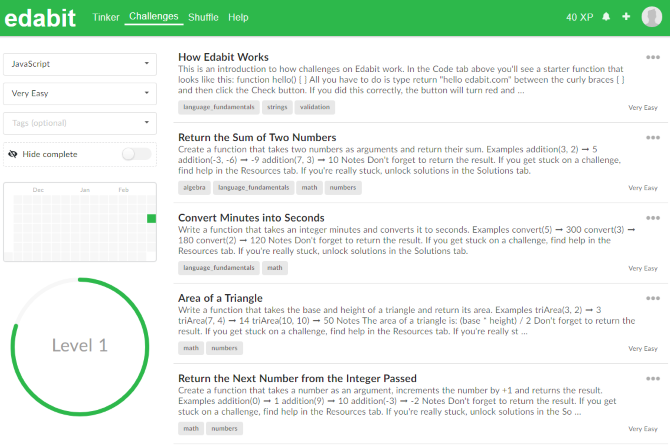Click the Dec month label in calendar
This screenshot has height=446, width=670.
[38, 190]
